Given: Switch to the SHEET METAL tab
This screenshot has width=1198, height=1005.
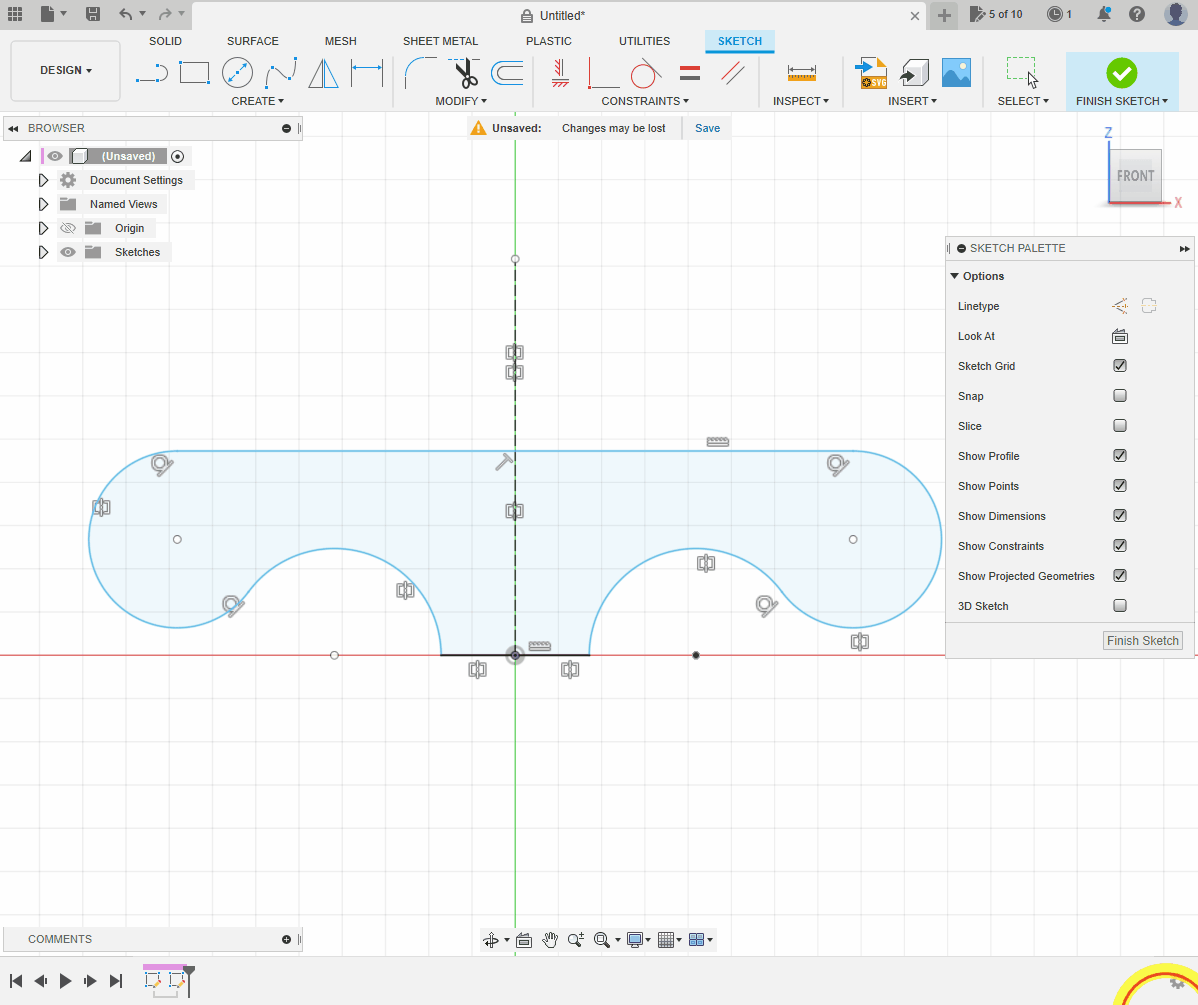Looking at the screenshot, I should (x=440, y=41).
